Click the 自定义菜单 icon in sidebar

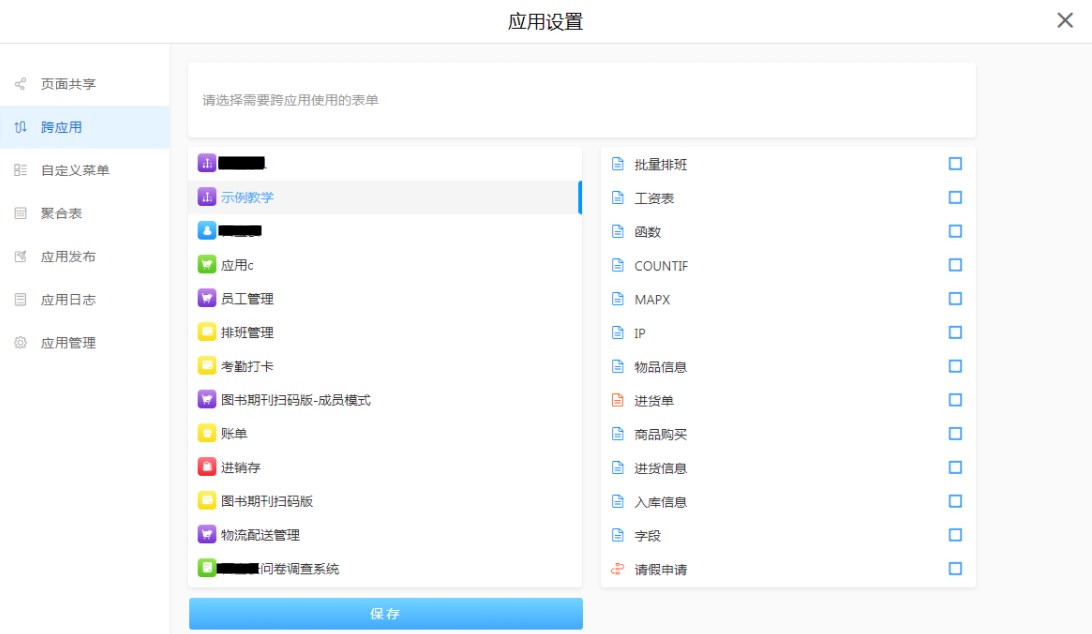click(20, 170)
